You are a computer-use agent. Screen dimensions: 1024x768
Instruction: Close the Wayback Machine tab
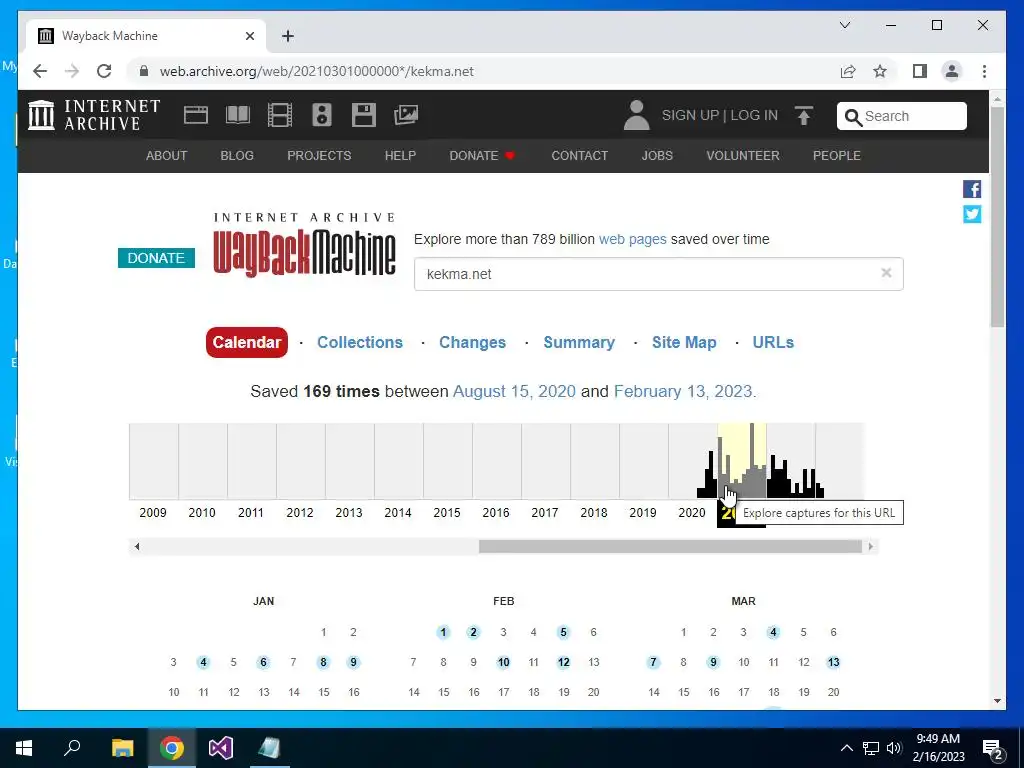(249, 36)
